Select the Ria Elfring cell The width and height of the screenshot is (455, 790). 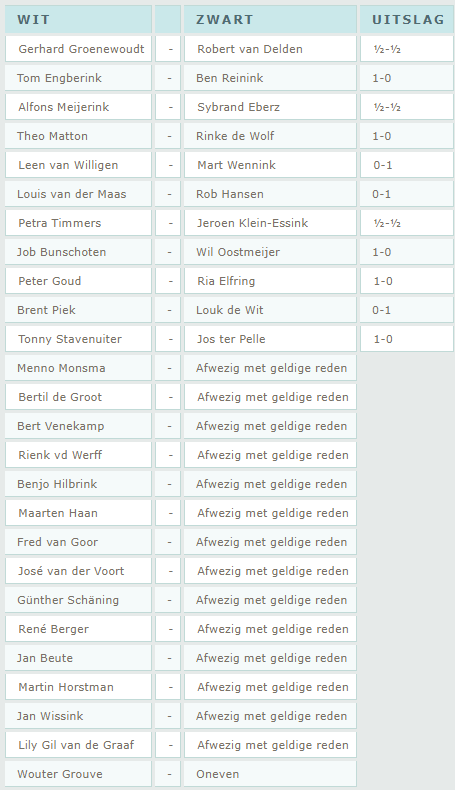(270, 281)
